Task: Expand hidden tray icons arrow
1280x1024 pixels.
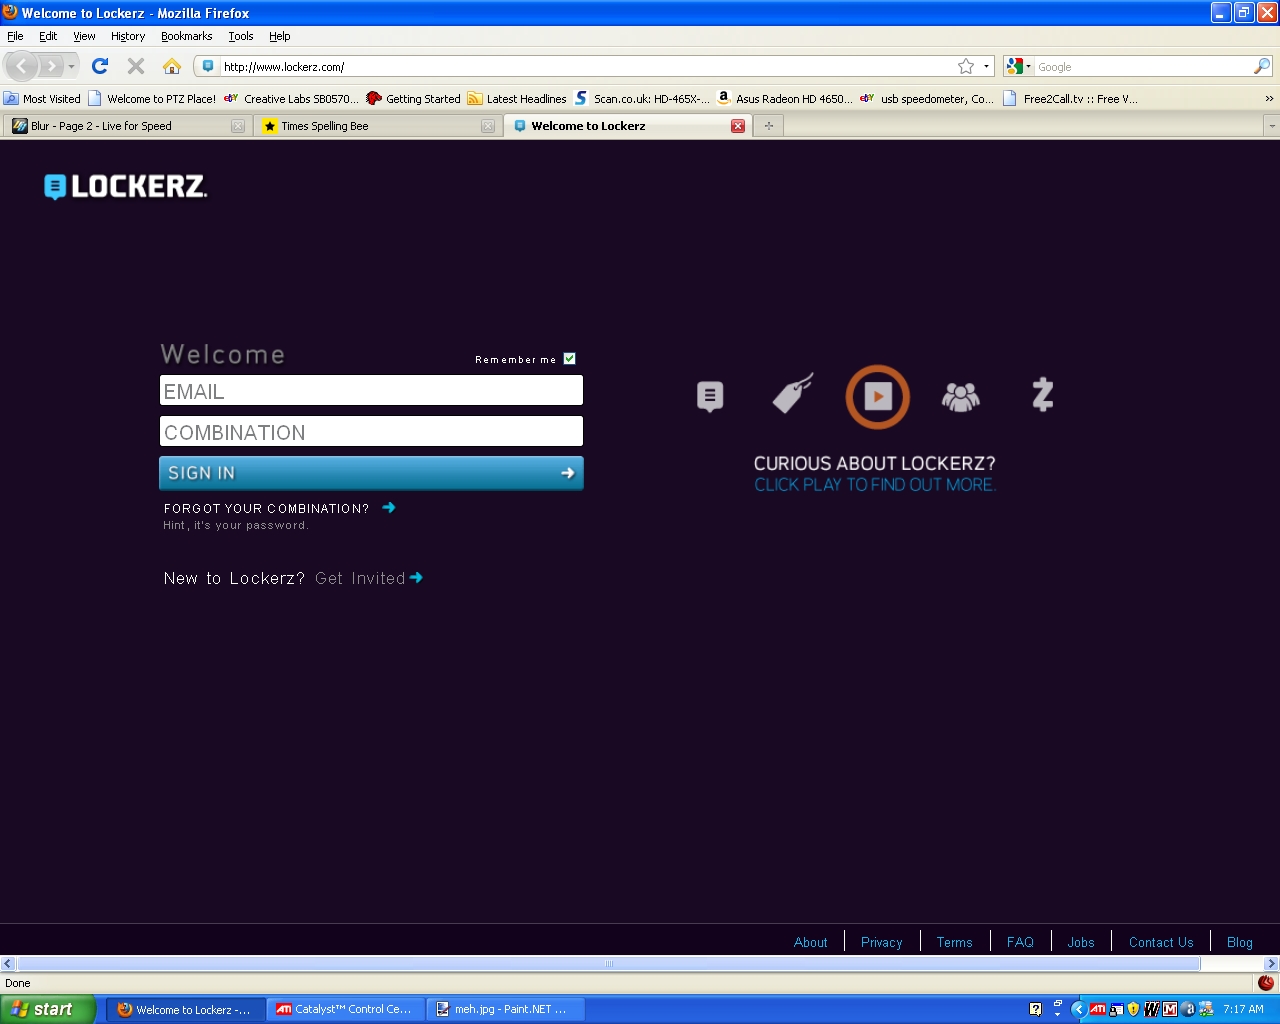Action: [x=1078, y=1009]
